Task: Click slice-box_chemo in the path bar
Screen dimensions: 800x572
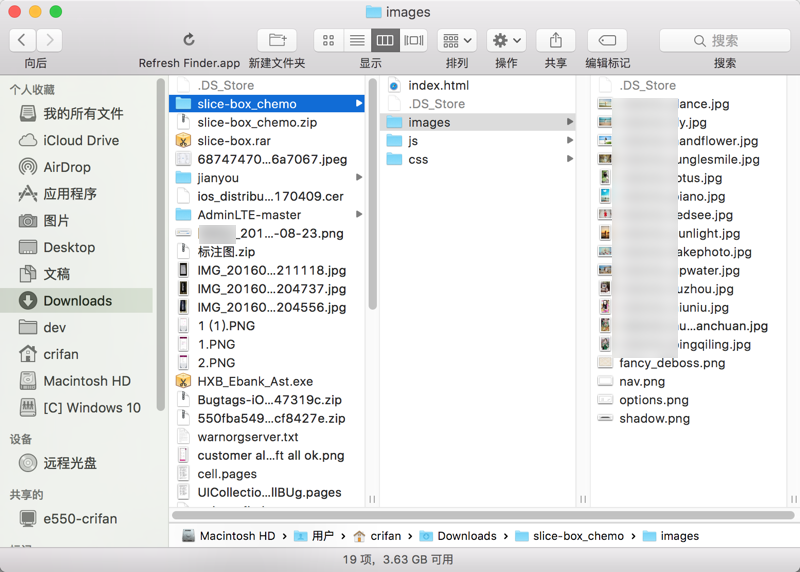Action: click(x=570, y=536)
